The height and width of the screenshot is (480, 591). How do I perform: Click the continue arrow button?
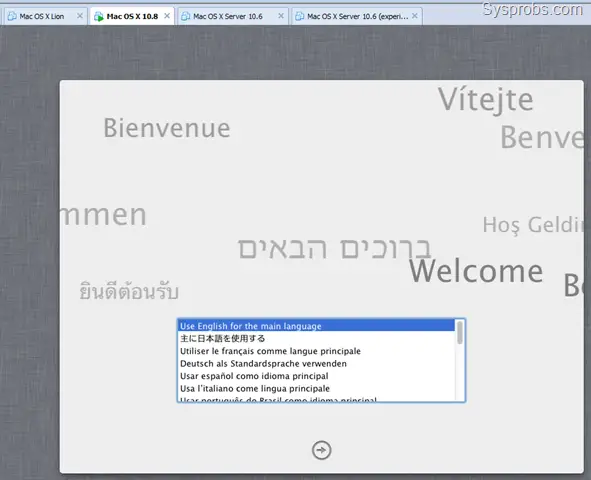pos(322,450)
